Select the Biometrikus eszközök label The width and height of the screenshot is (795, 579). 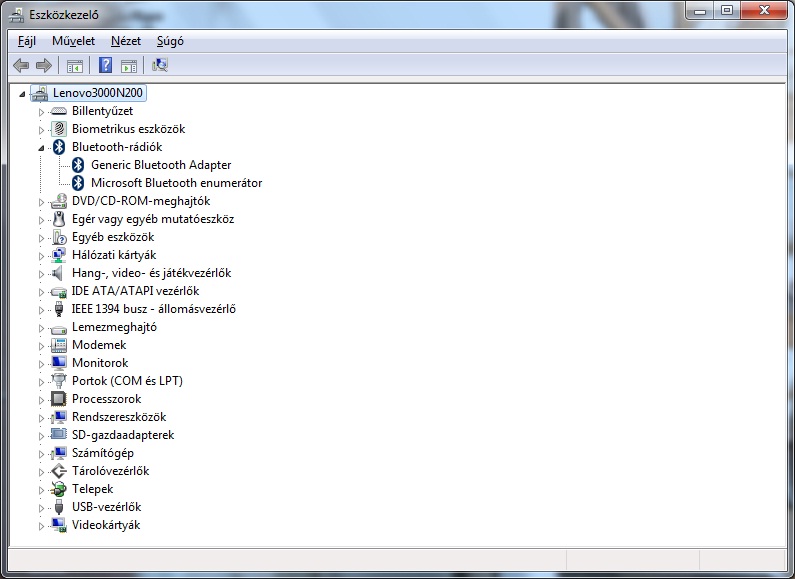(129, 129)
